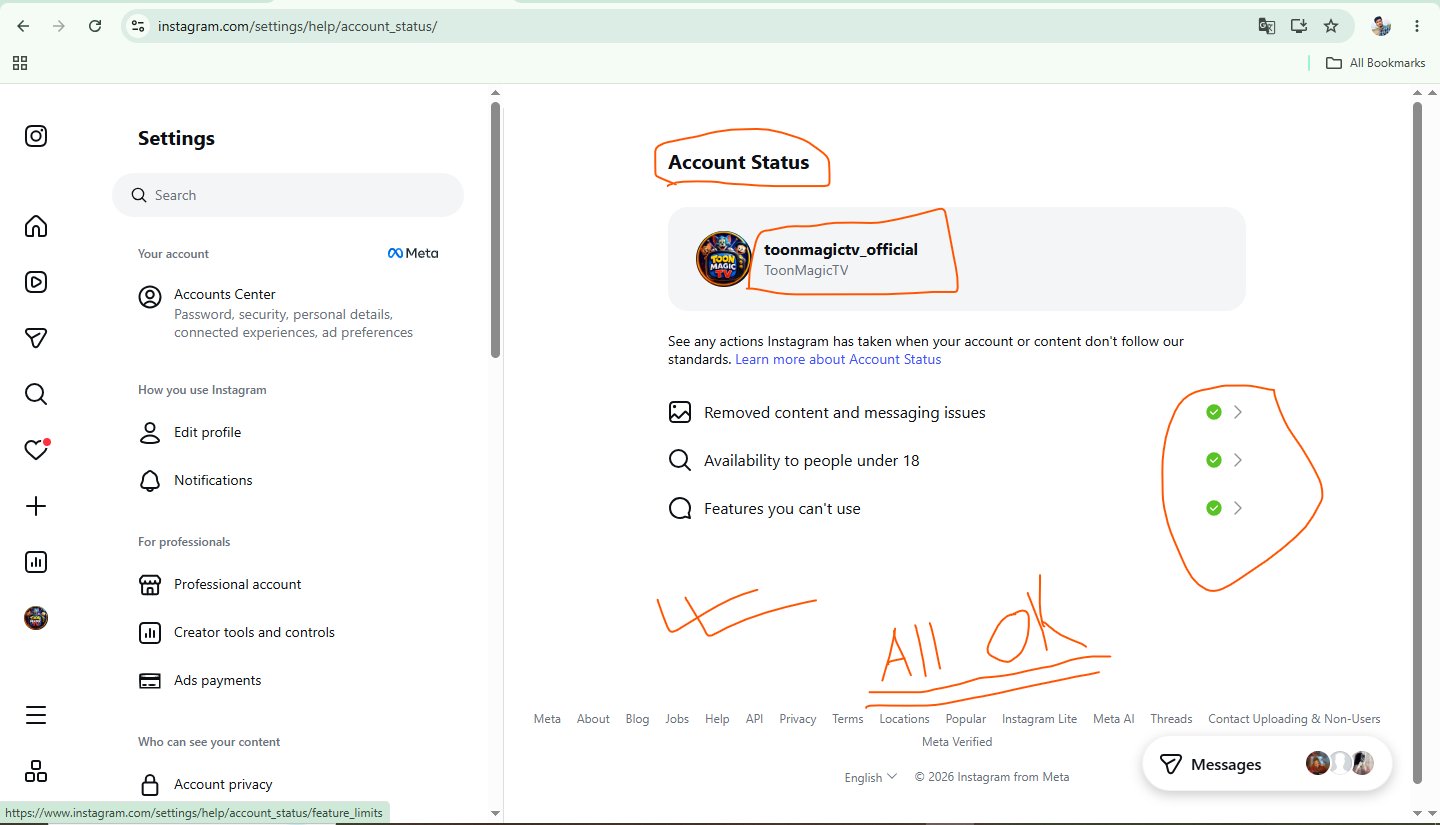The height and width of the screenshot is (825, 1440).
Task: Open the Instagram logo home link
Action: click(36, 136)
